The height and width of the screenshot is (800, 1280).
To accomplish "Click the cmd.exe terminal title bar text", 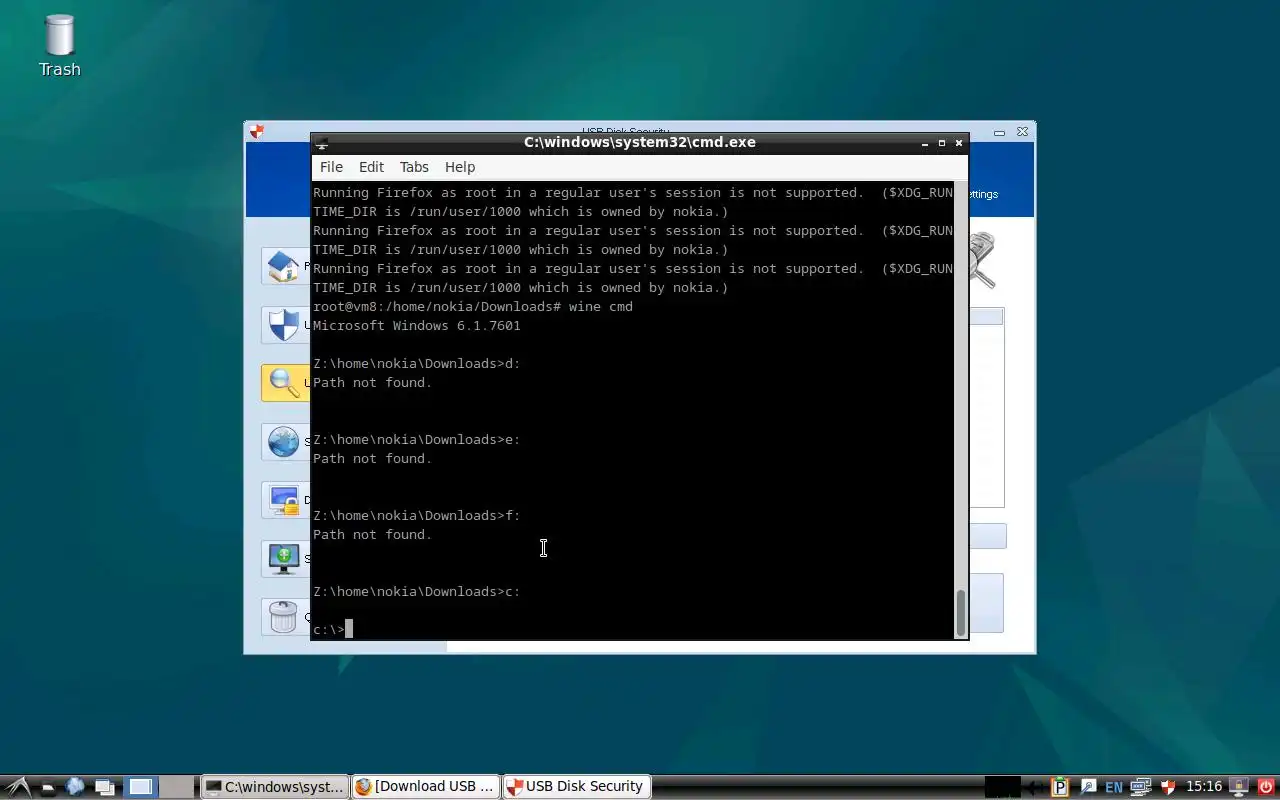I will [x=640, y=142].
